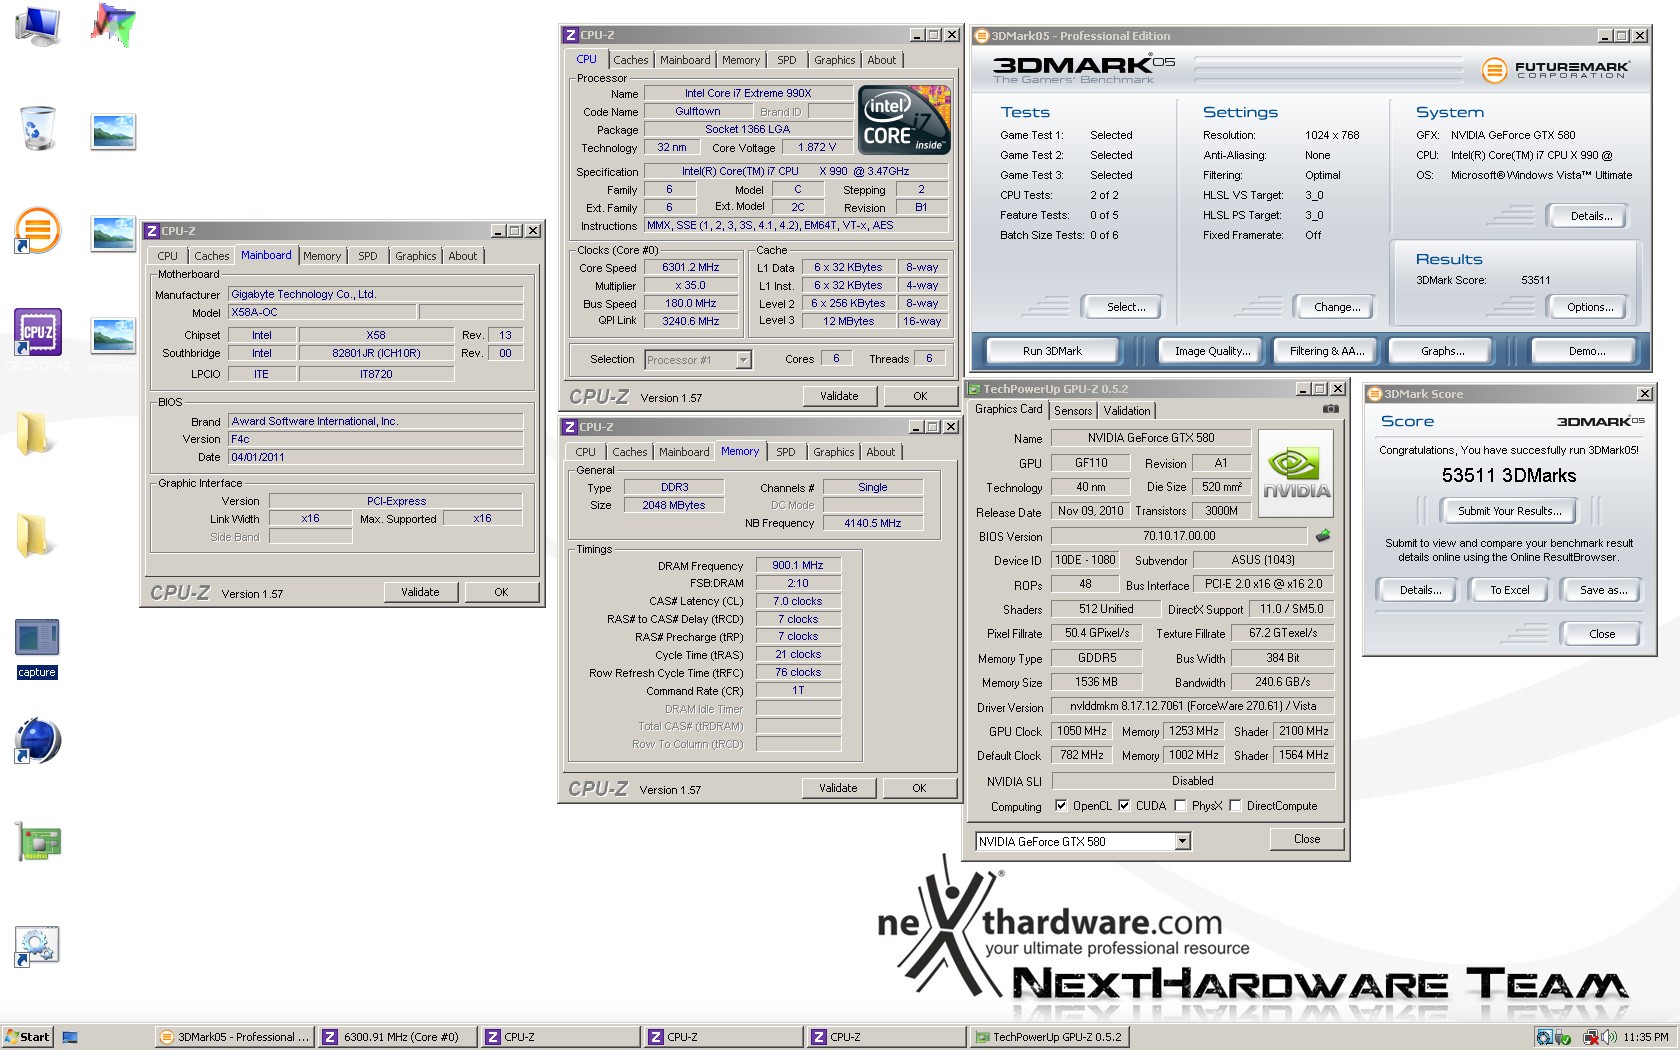
Task: Click the BIOS Version 70.10.17.00.00 field
Action: coord(1179,536)
